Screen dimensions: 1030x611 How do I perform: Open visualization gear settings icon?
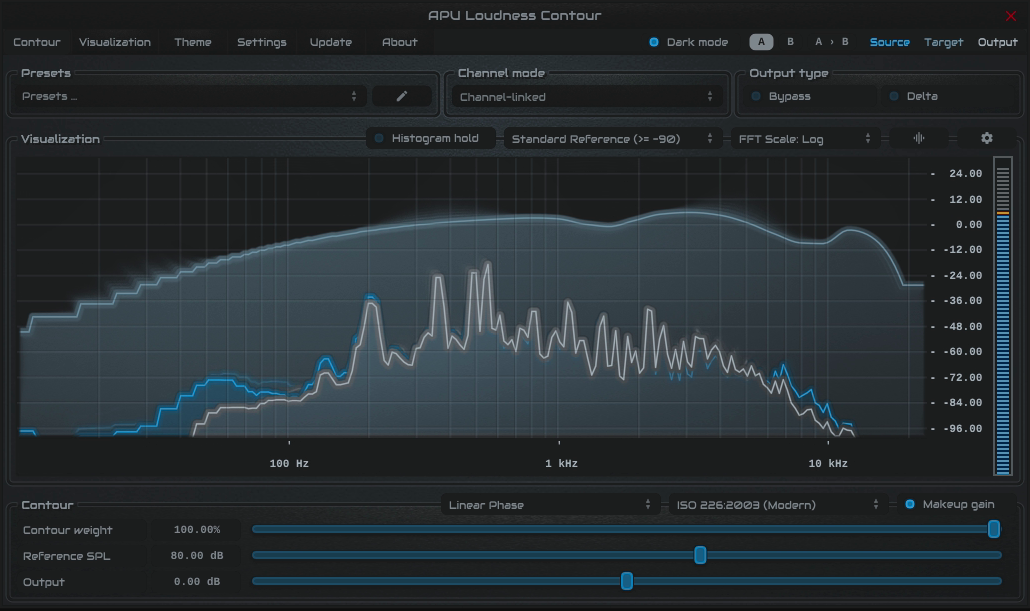coord(986,138)
